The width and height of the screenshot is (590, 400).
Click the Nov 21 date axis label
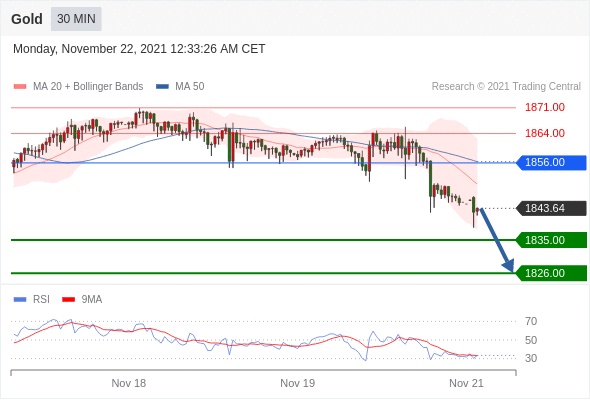(466, 383)
